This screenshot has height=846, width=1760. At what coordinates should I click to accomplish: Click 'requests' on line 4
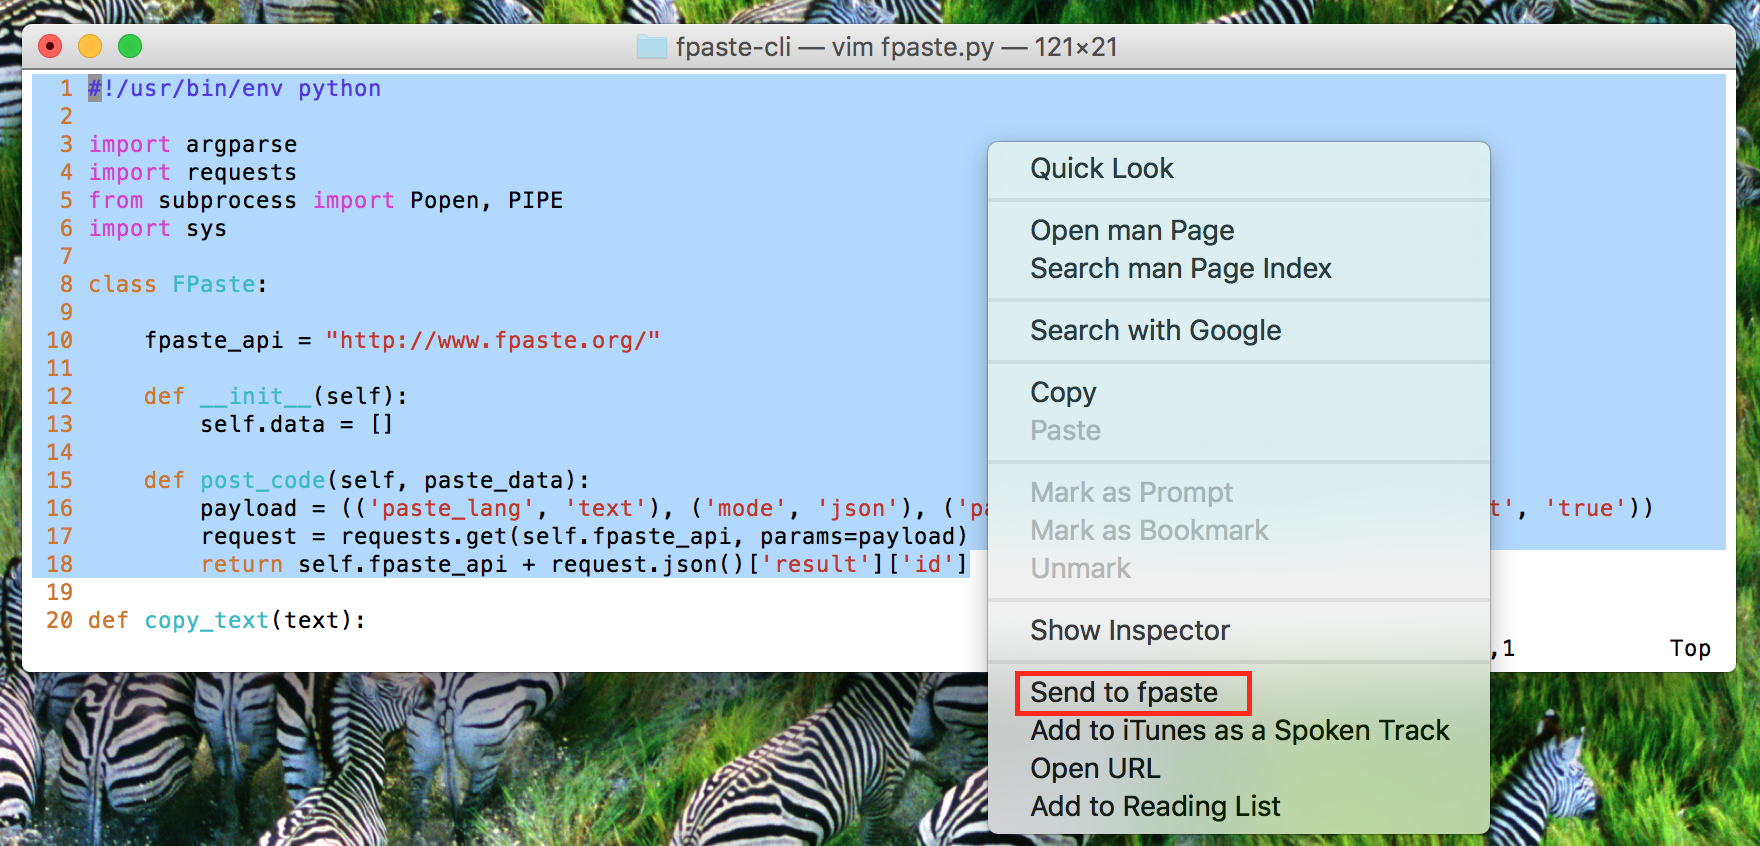click(x=242, y=173)
